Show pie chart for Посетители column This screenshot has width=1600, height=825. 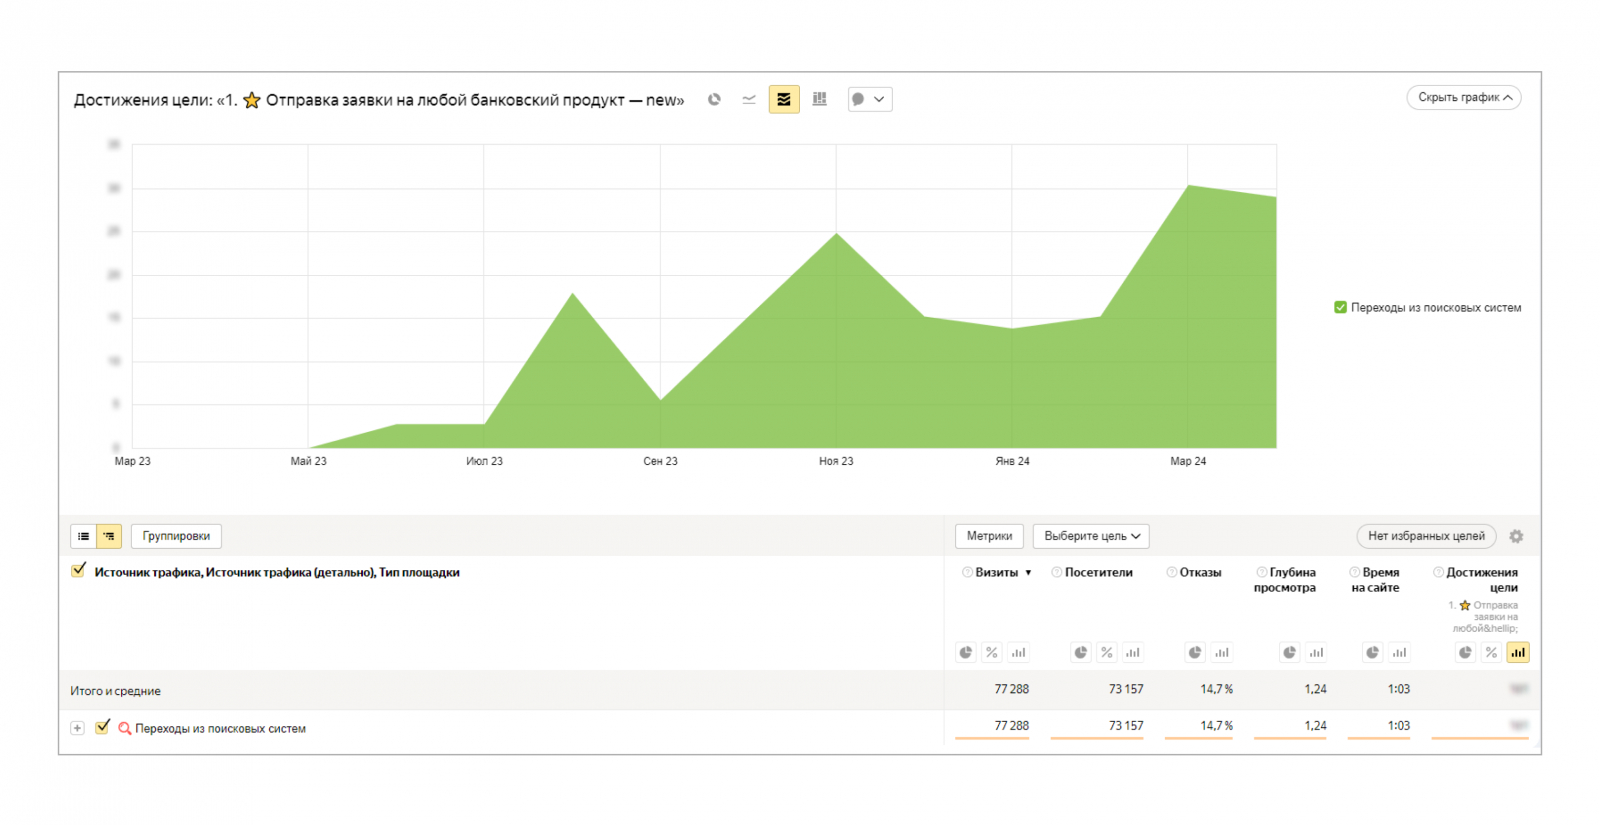[x=1081, y=652]
